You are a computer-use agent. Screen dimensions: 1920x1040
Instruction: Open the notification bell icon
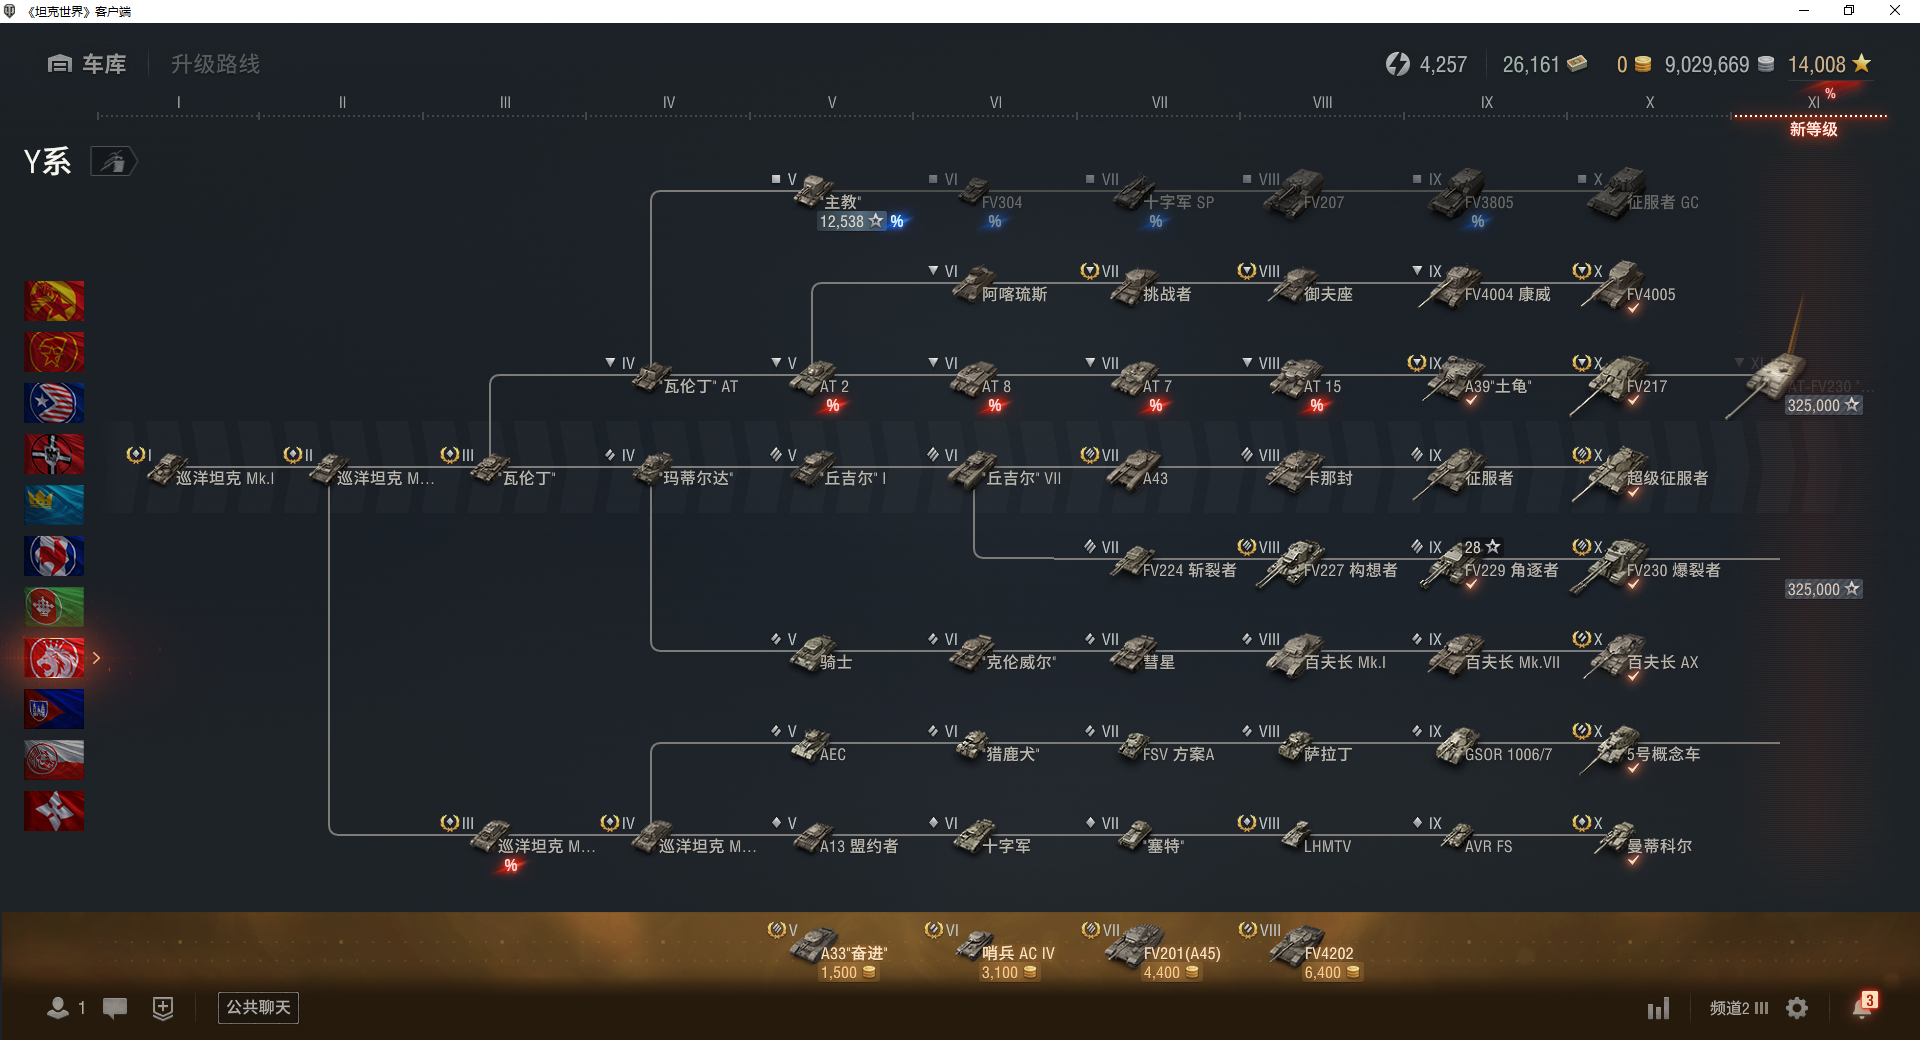[1862, 1008]
